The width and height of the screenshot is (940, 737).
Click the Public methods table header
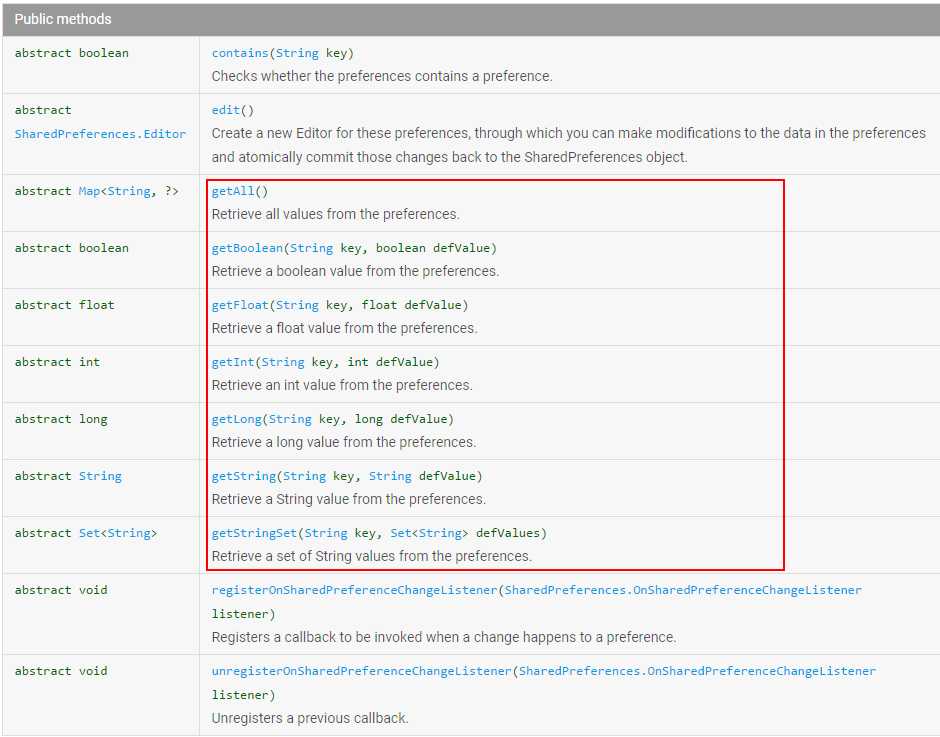click(x=470, y=19)
